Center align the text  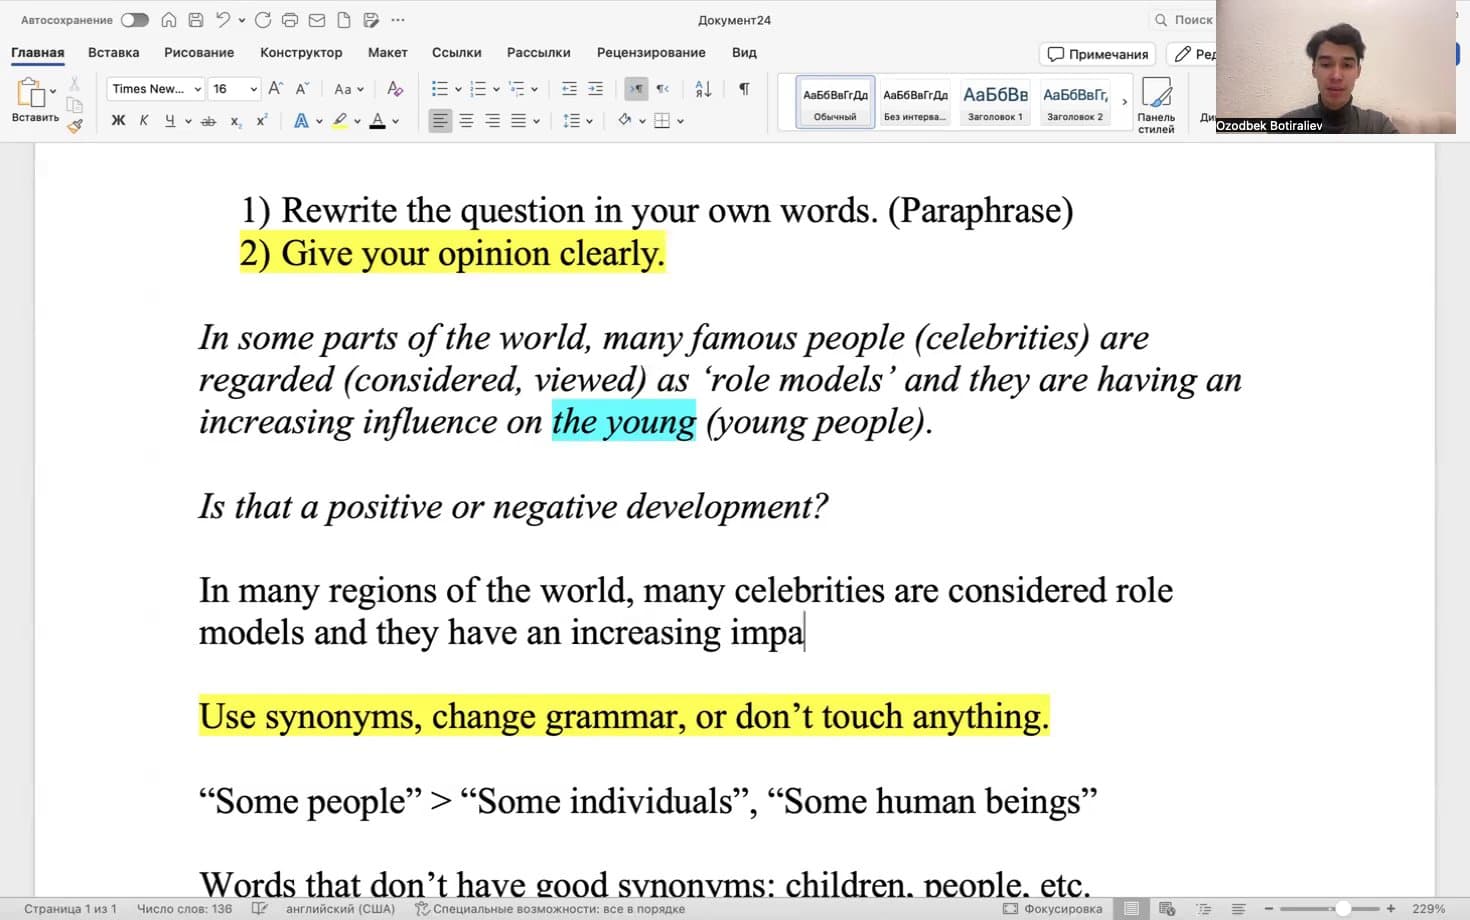point(466,121)
